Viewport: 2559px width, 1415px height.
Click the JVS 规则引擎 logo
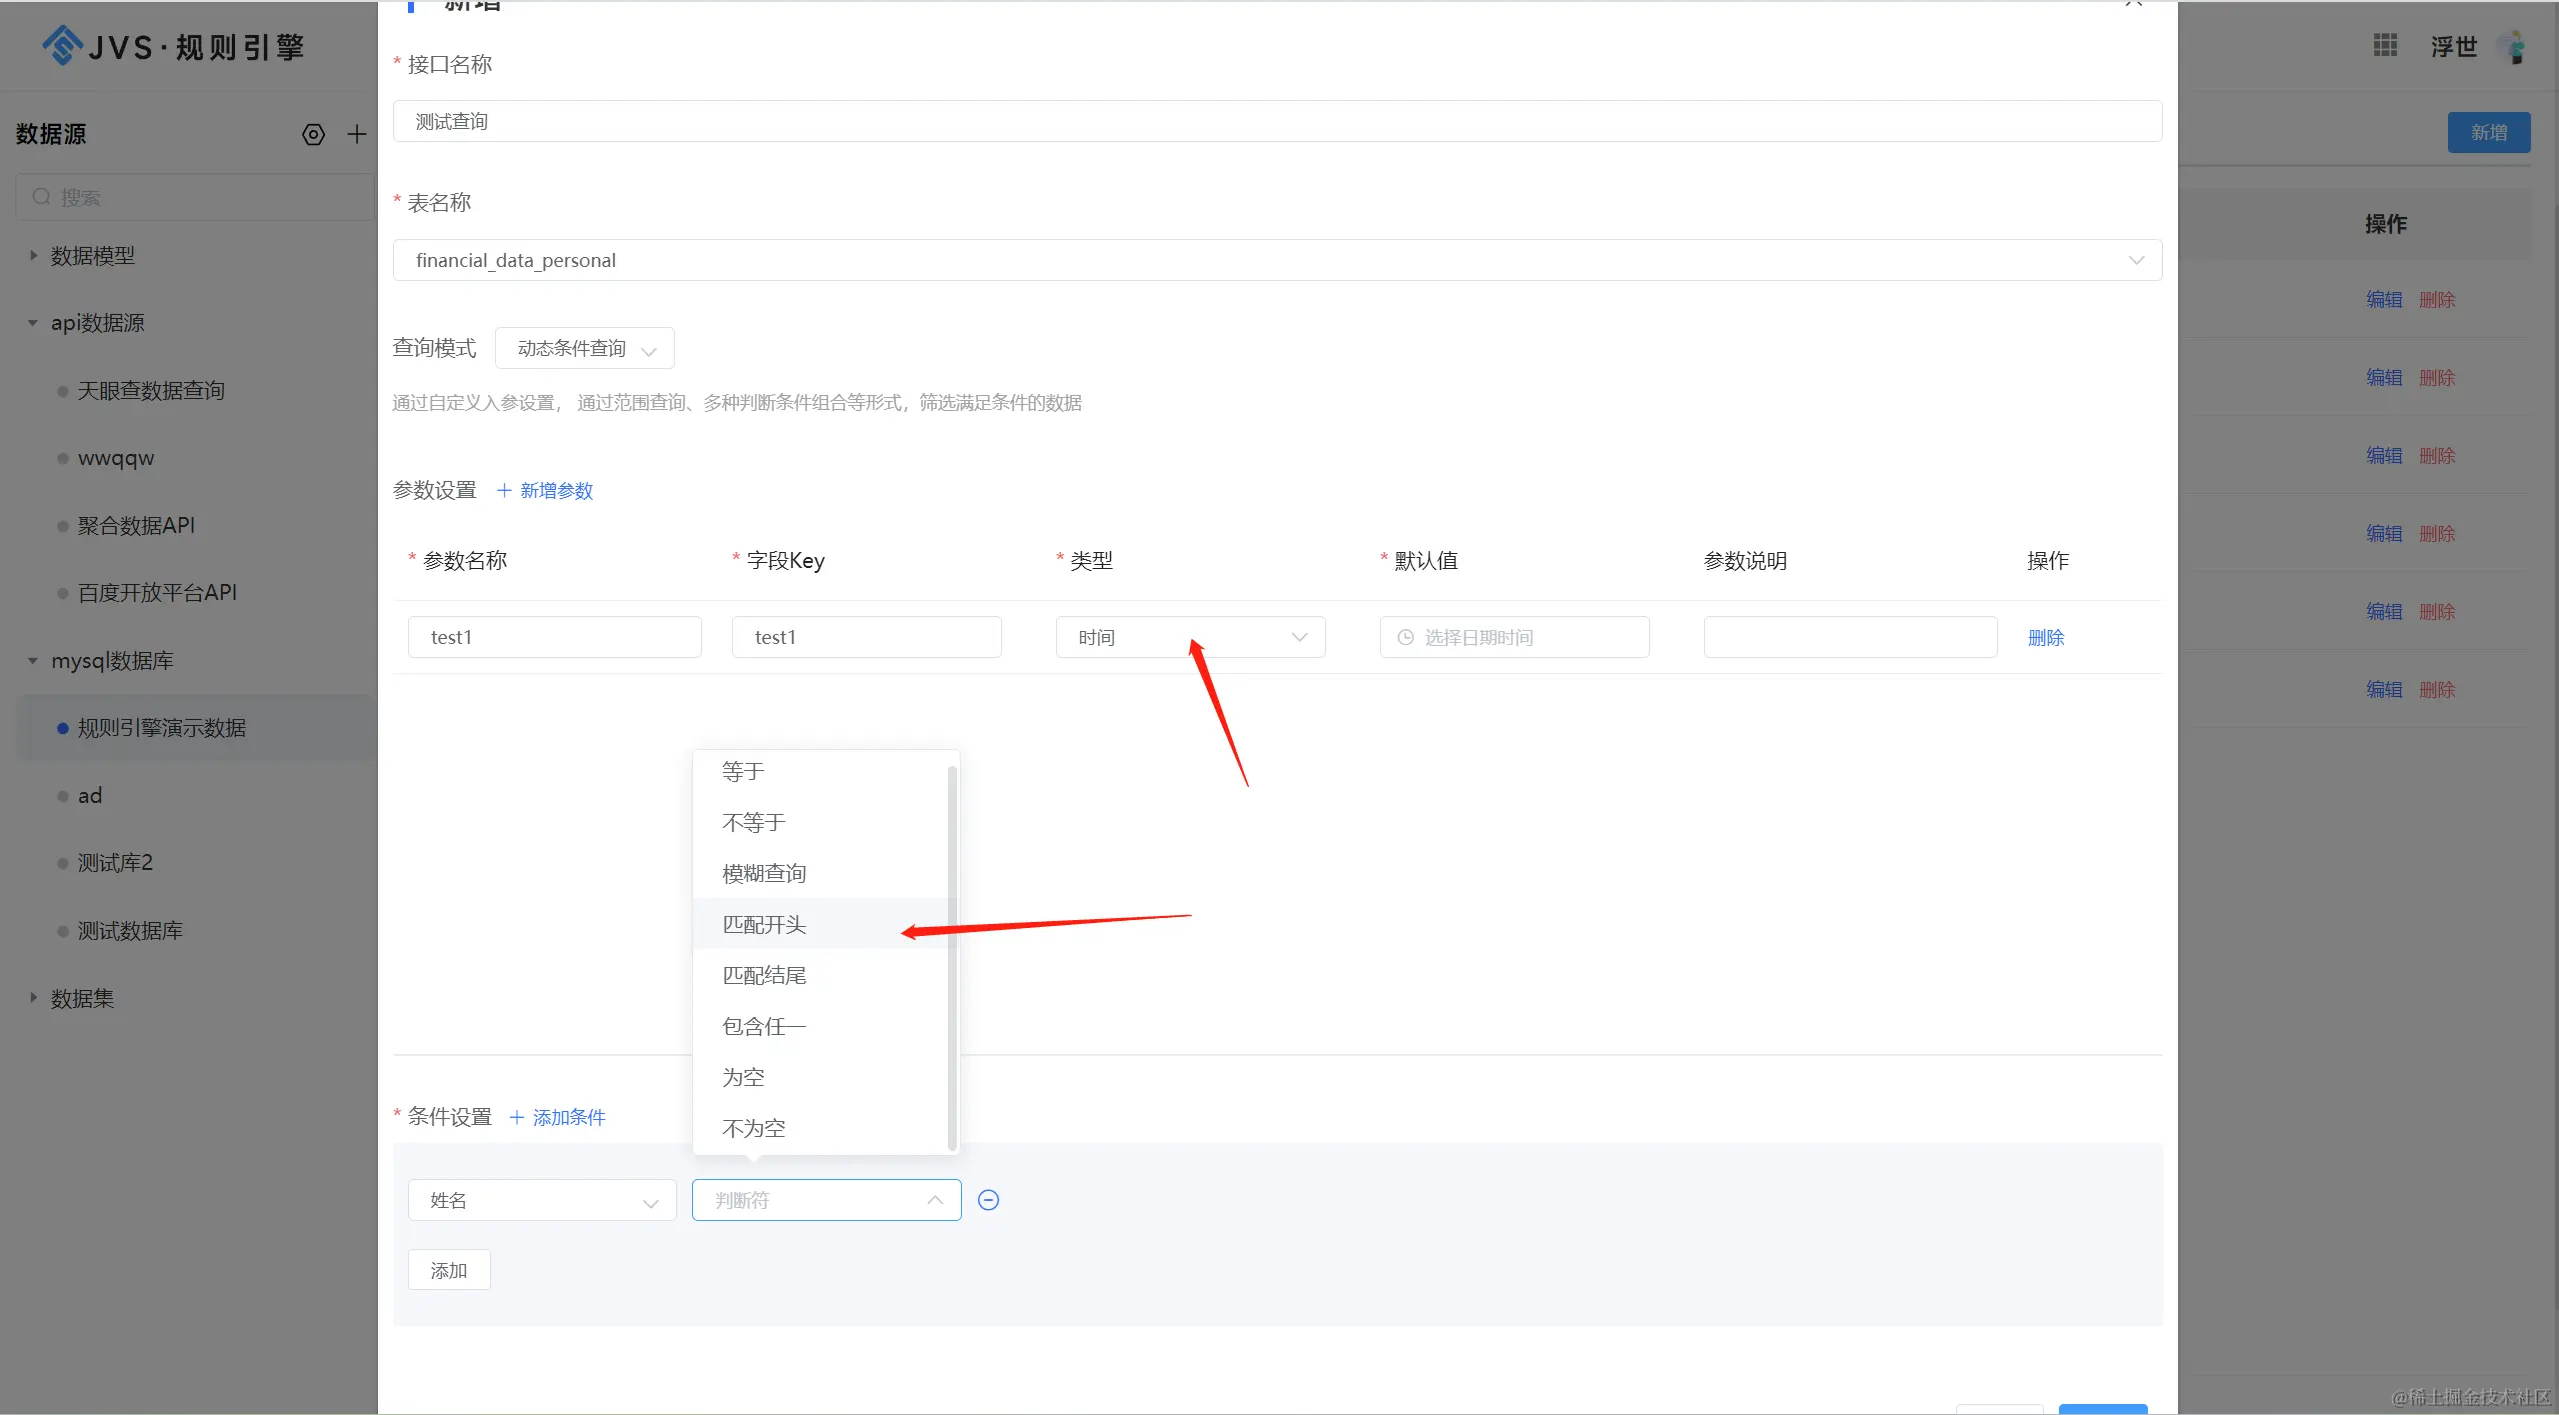coord(173,46)
